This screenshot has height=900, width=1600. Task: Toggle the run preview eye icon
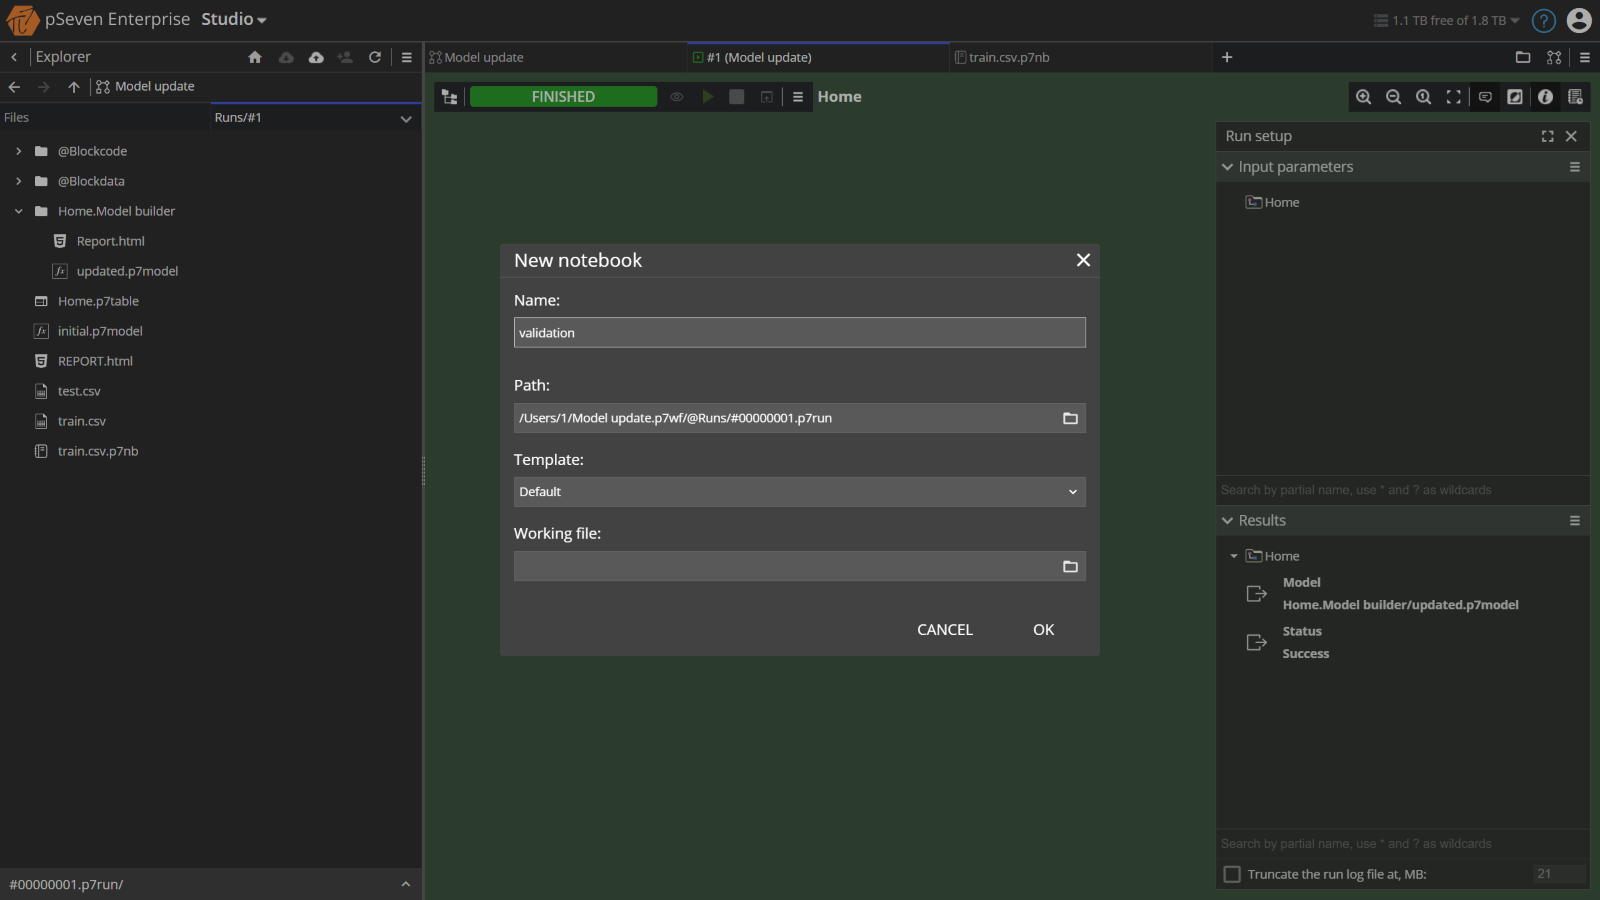click(677, 96)
